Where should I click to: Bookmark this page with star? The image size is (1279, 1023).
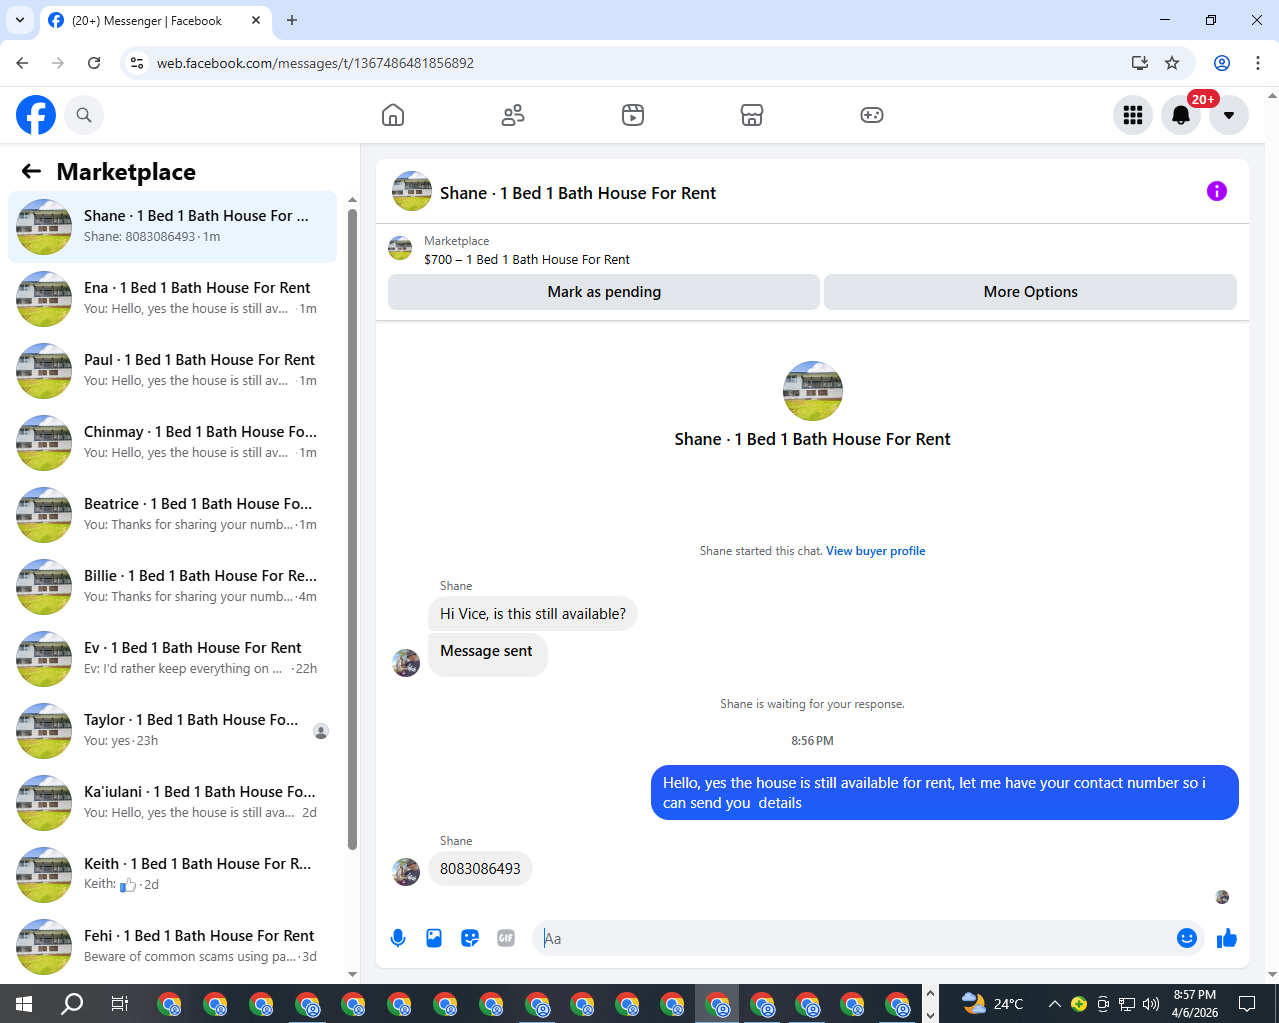pyautogui.click(x=1172, y=63)
